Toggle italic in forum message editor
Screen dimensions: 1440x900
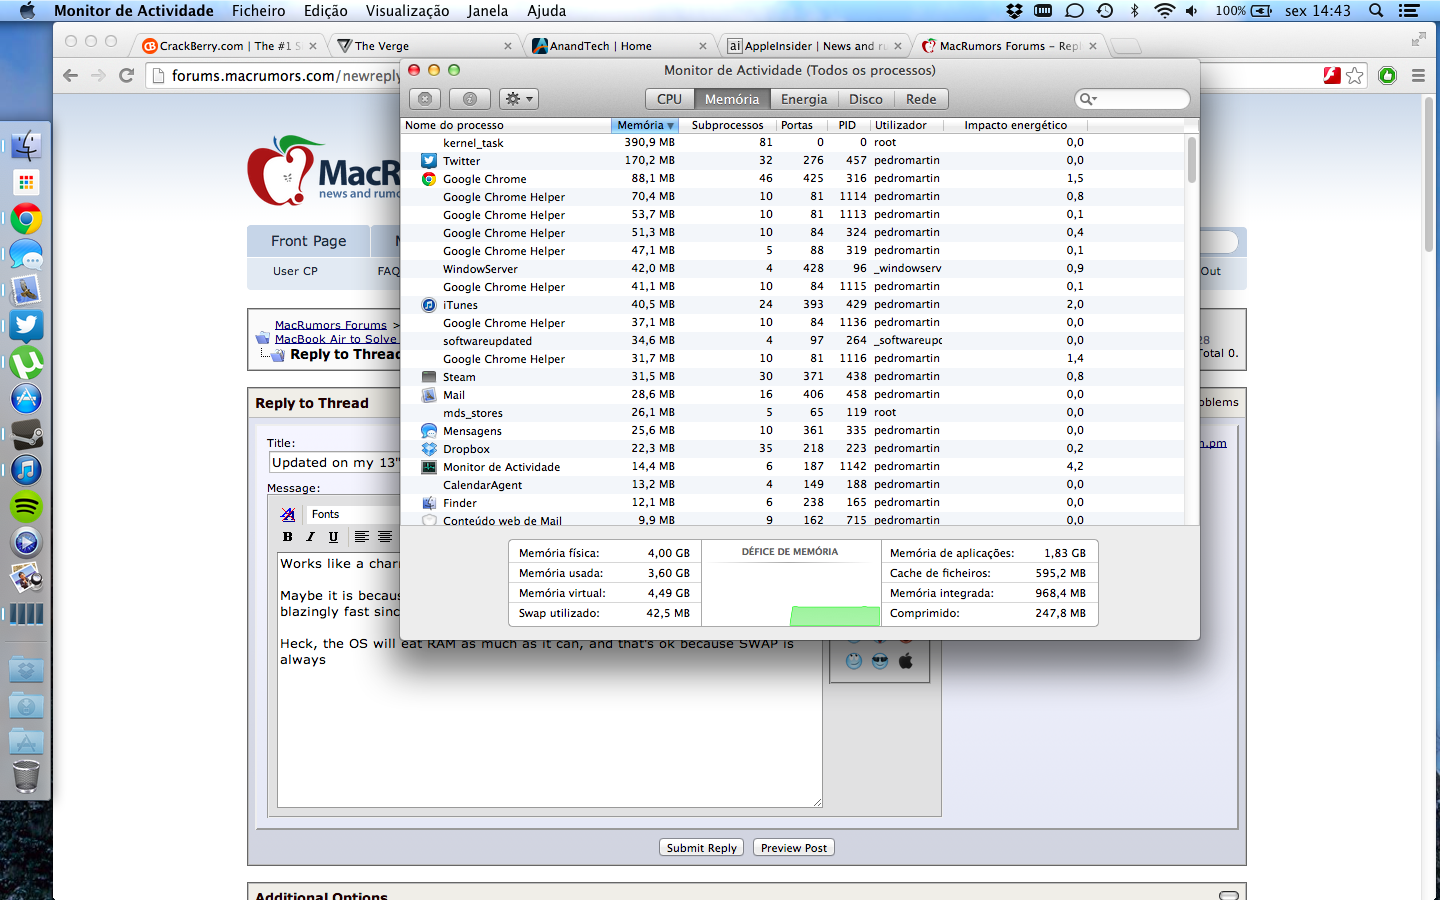(x=310, y=537)
